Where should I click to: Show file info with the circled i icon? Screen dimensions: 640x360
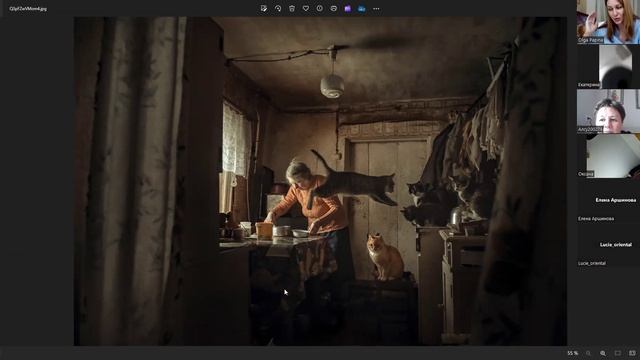coord(320,8)
